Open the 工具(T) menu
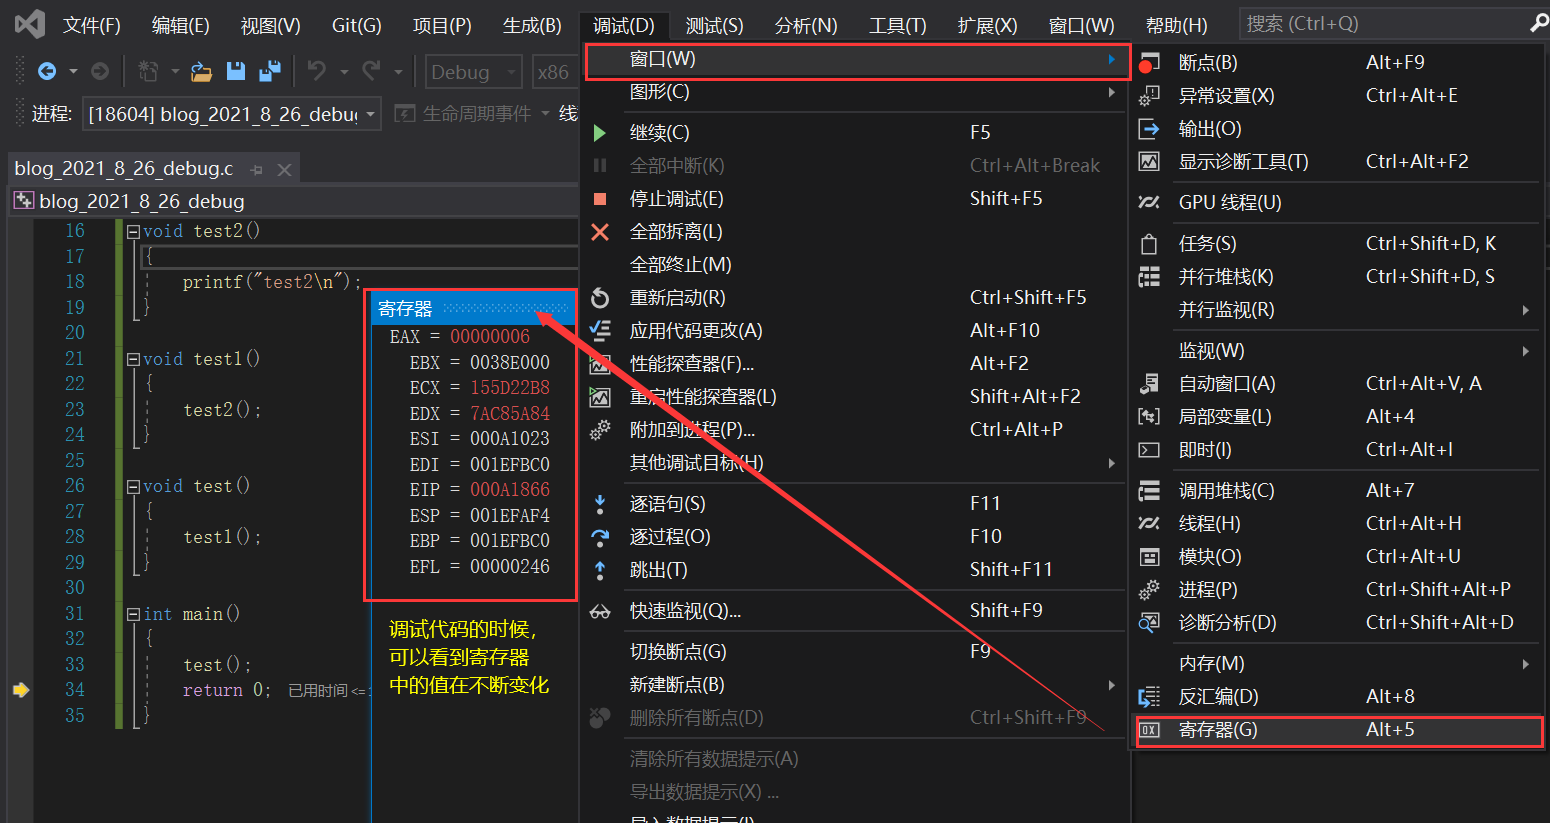 898,25
